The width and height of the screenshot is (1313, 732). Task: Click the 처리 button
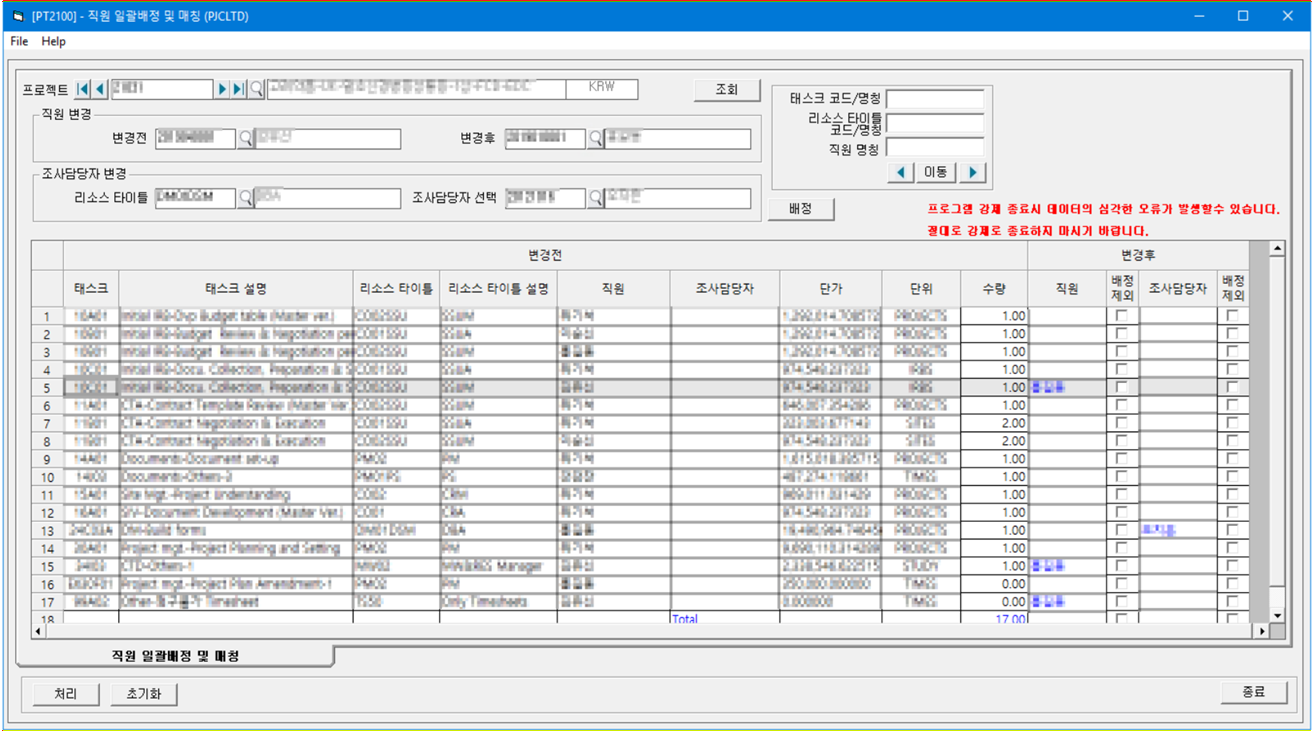pos(66,693)
